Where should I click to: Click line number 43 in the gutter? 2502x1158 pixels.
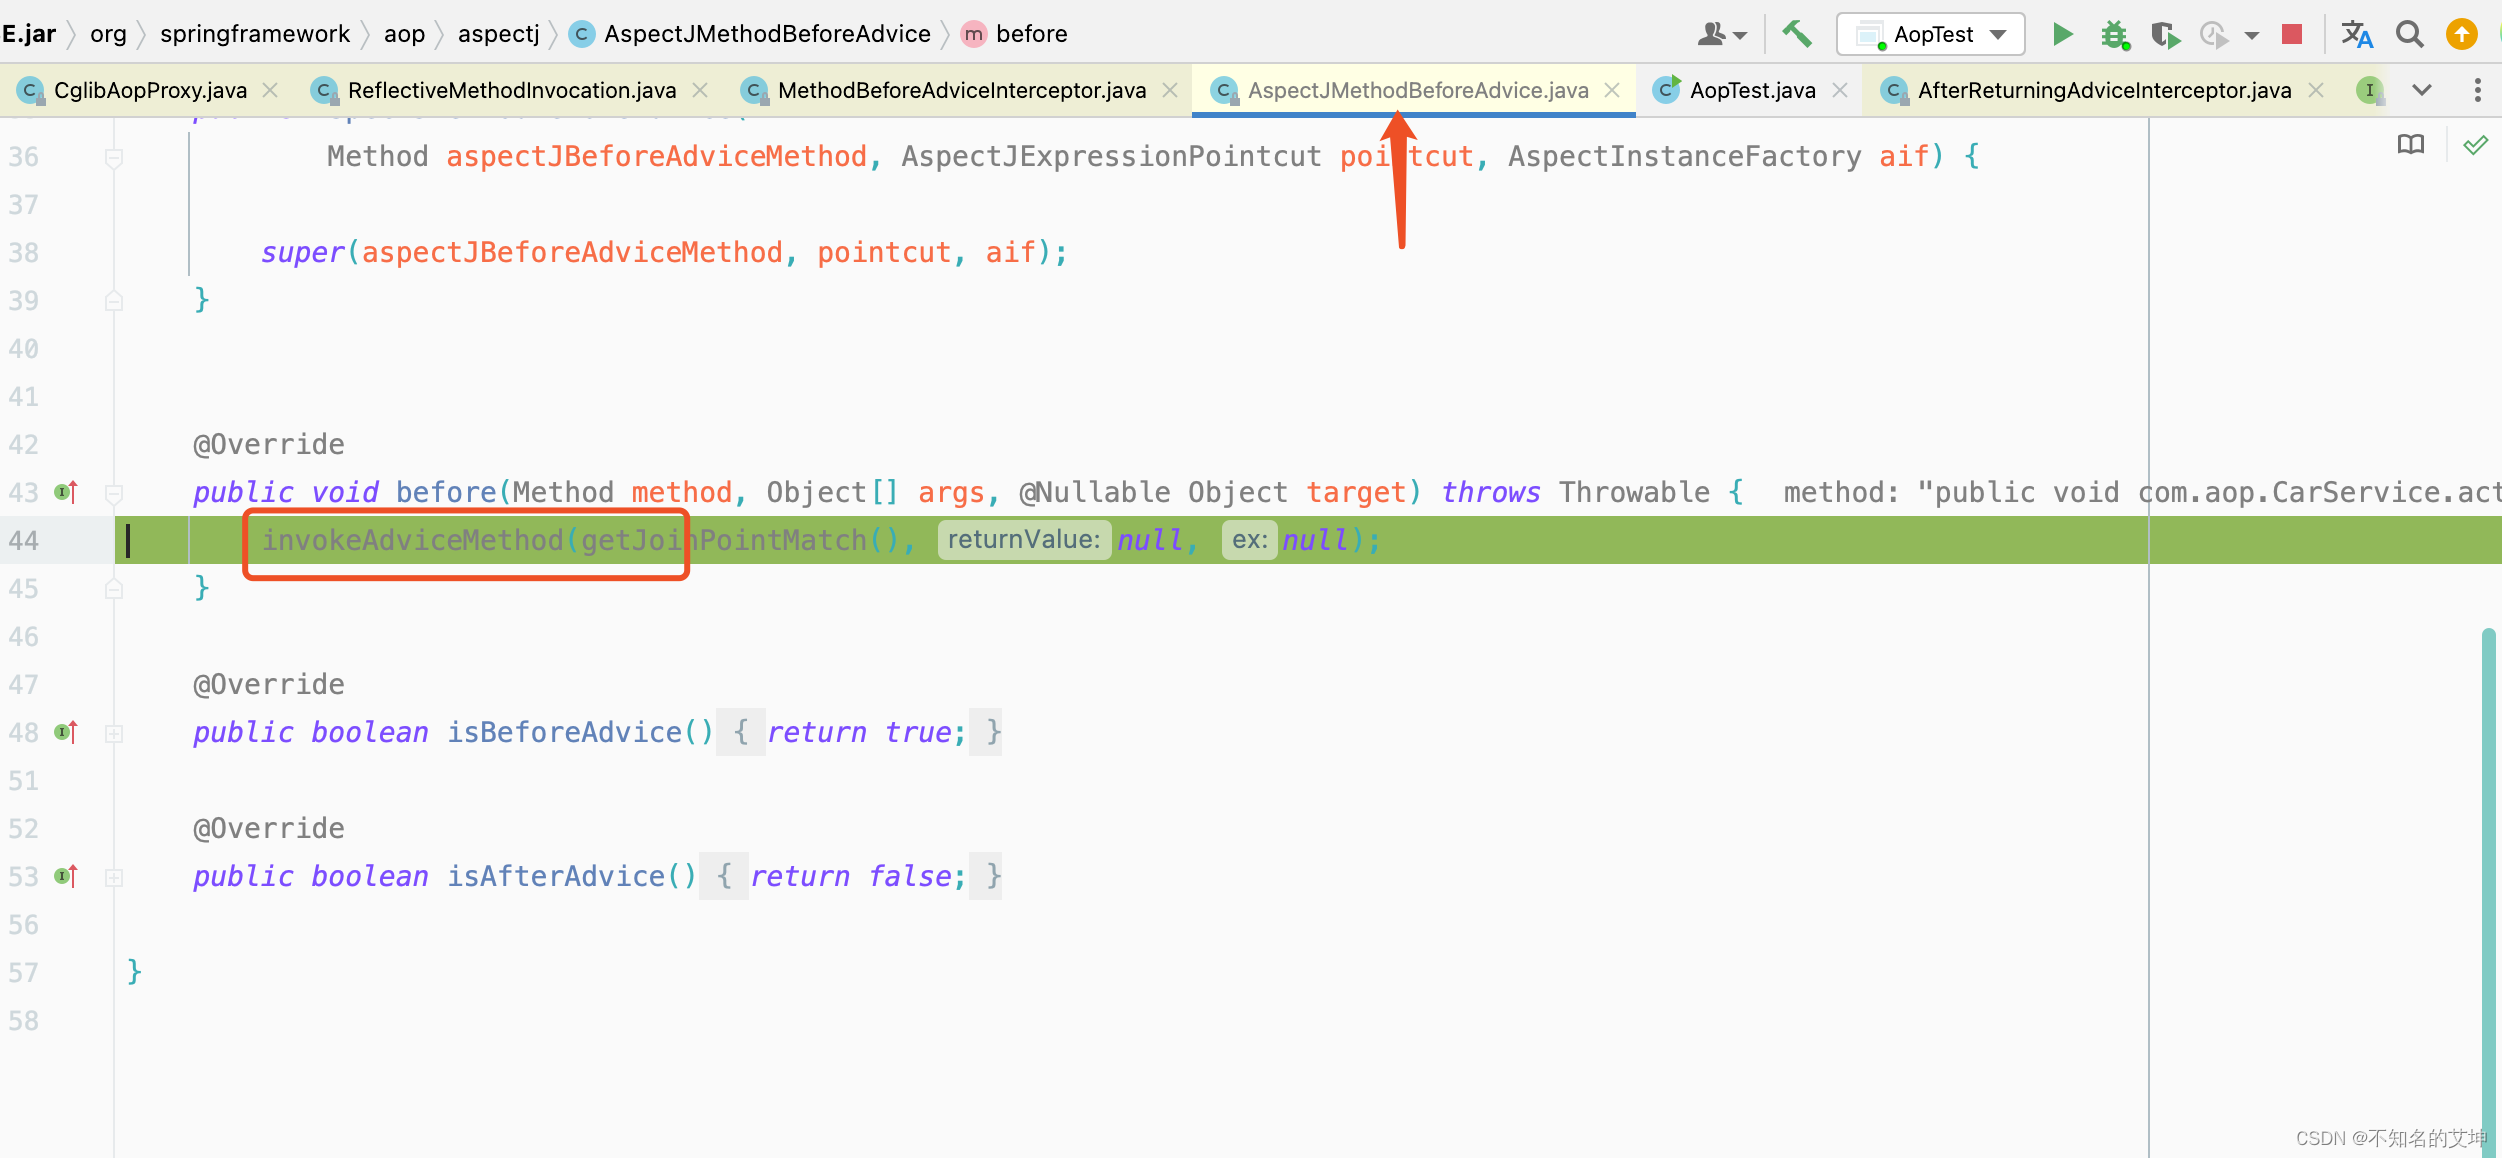(24, 493)
